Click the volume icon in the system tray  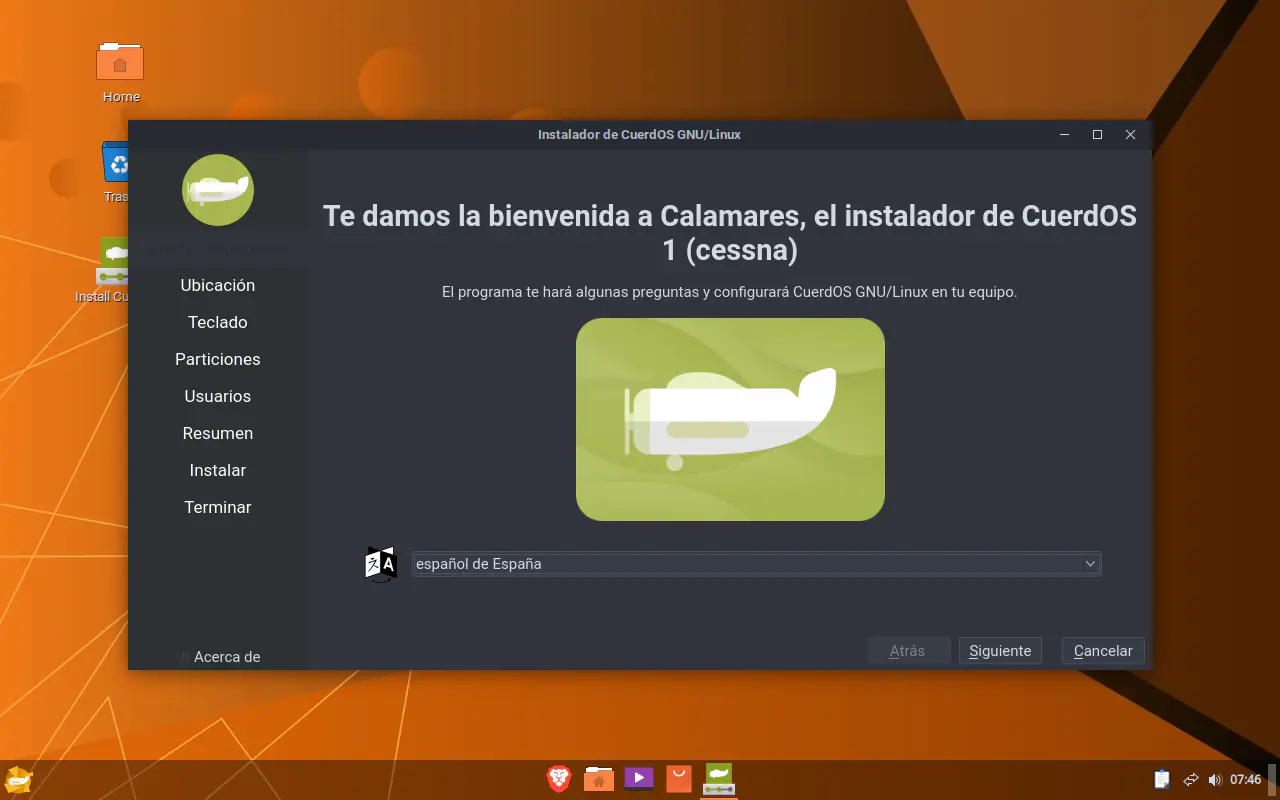[x=1214, y=779]
